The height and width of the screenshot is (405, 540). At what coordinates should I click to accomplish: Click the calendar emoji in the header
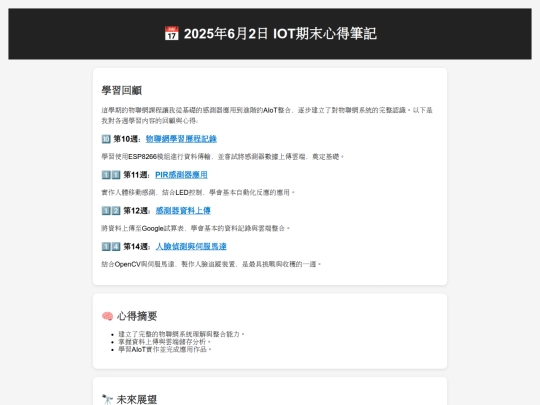coord(171,33)
